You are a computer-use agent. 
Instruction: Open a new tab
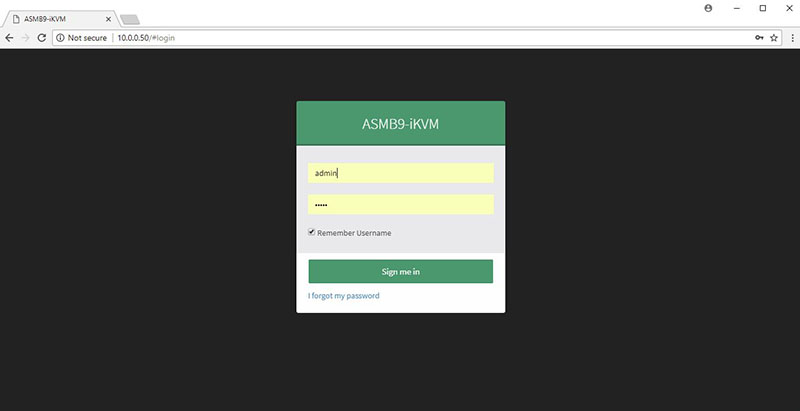tap(130, 19)
